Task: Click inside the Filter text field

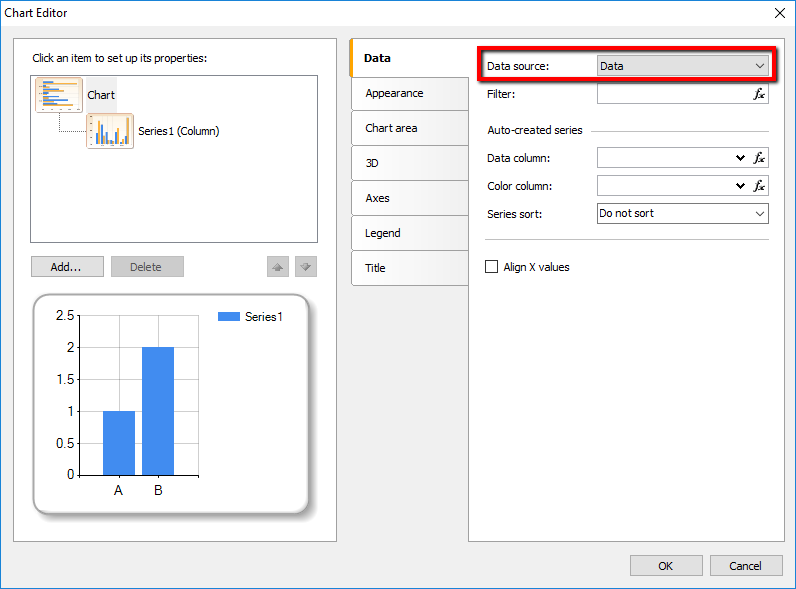Action: (672, 94)
